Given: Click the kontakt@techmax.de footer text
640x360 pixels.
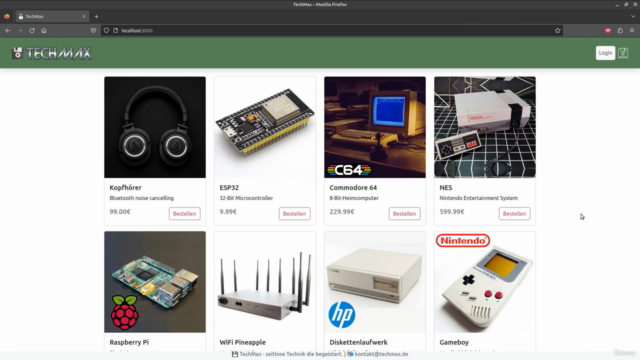Looking at the screenshot, I should (x=381, y=354).
